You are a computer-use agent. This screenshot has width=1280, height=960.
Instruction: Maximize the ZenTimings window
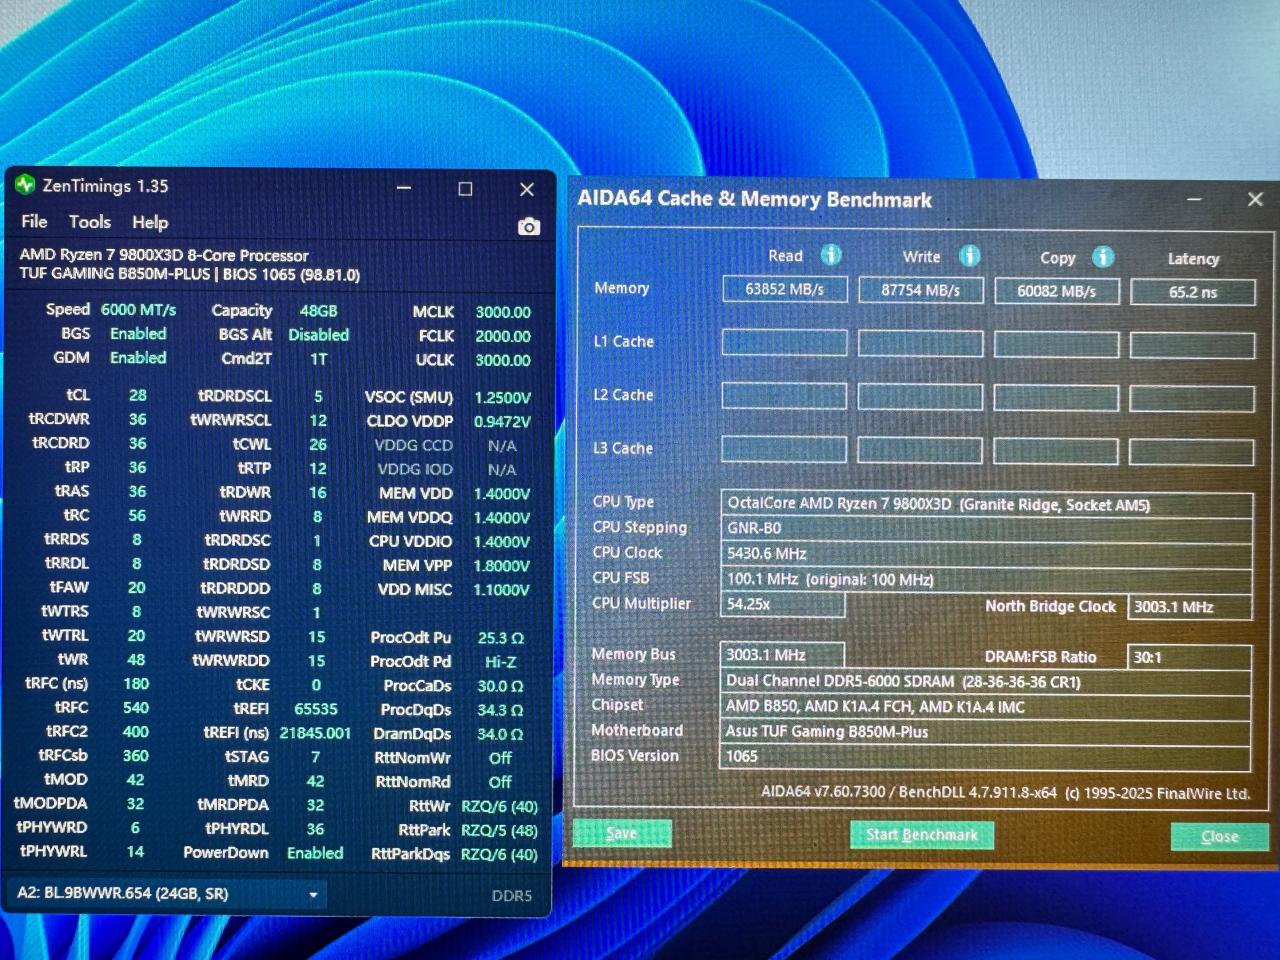click(x=465, y=189)
